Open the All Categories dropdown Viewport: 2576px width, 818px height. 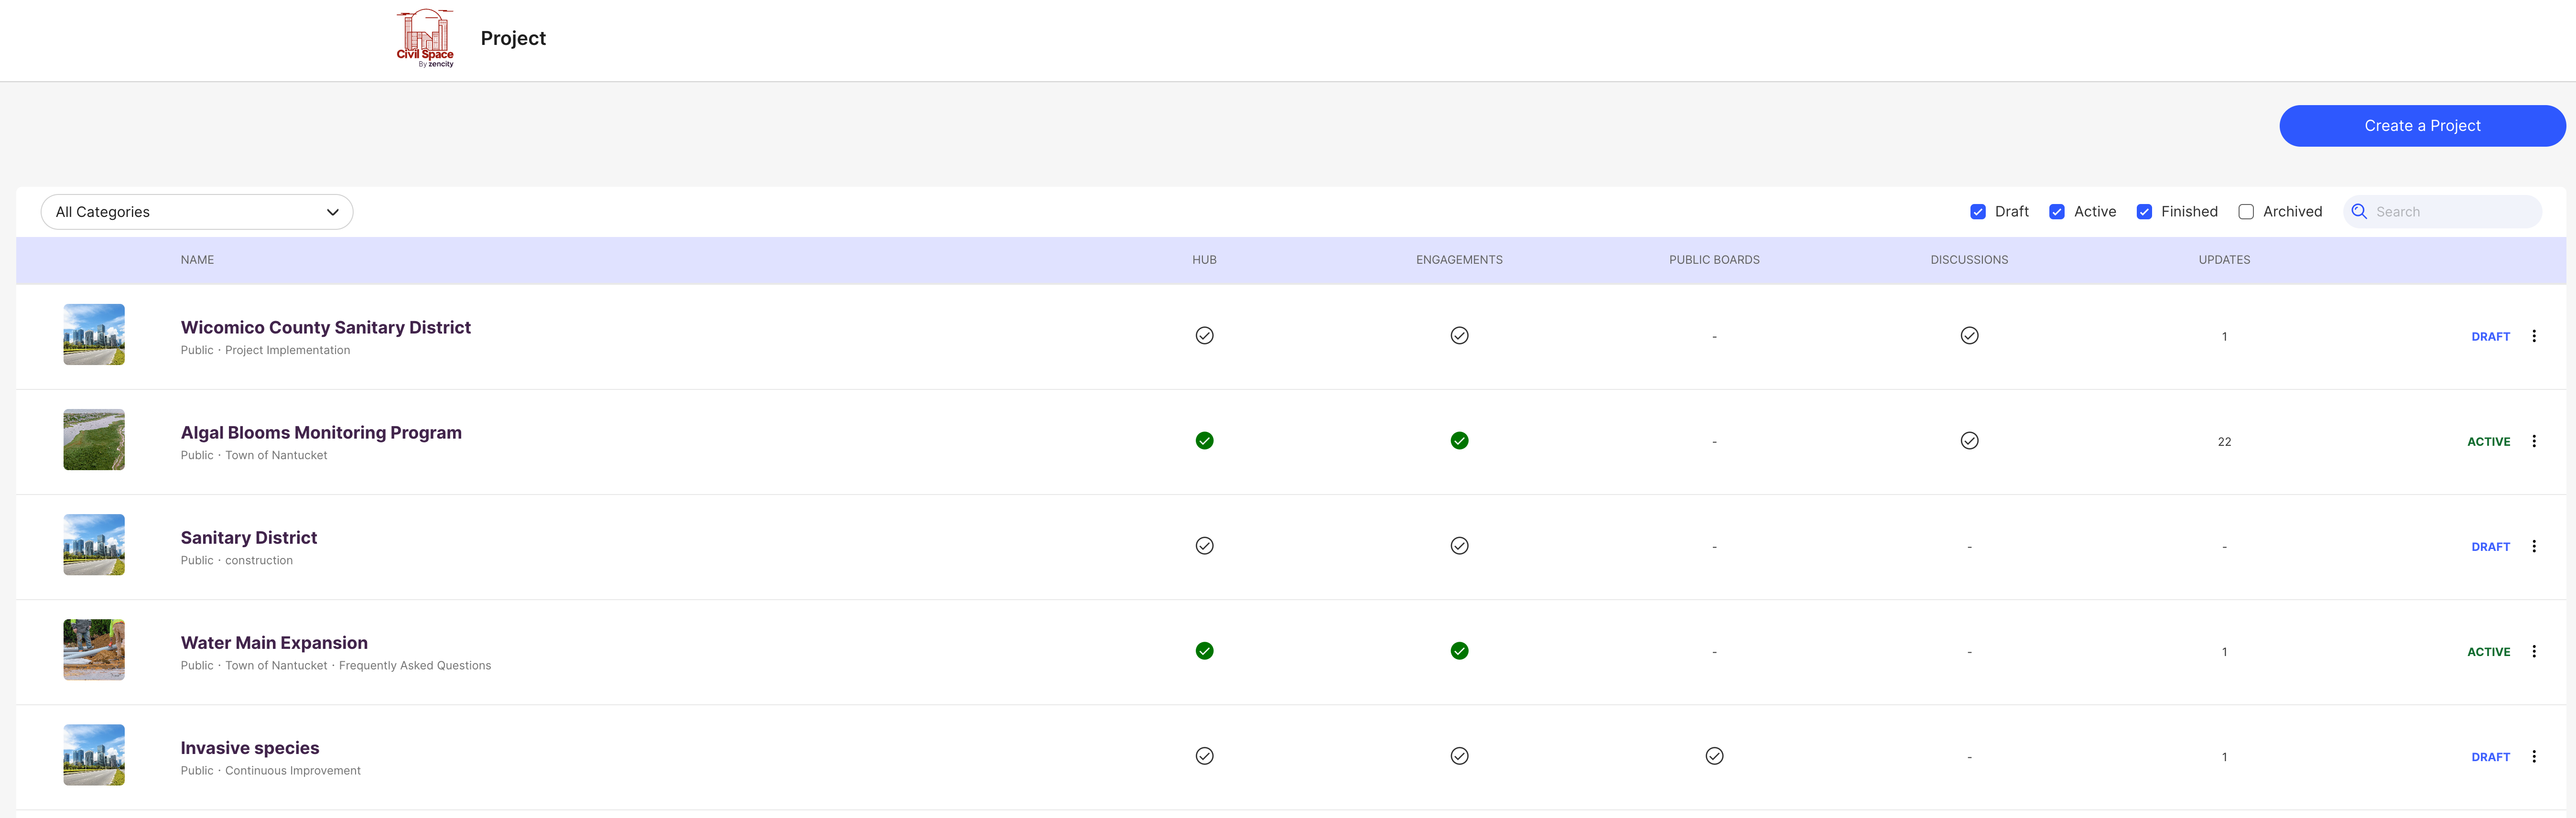click(196, 211)
